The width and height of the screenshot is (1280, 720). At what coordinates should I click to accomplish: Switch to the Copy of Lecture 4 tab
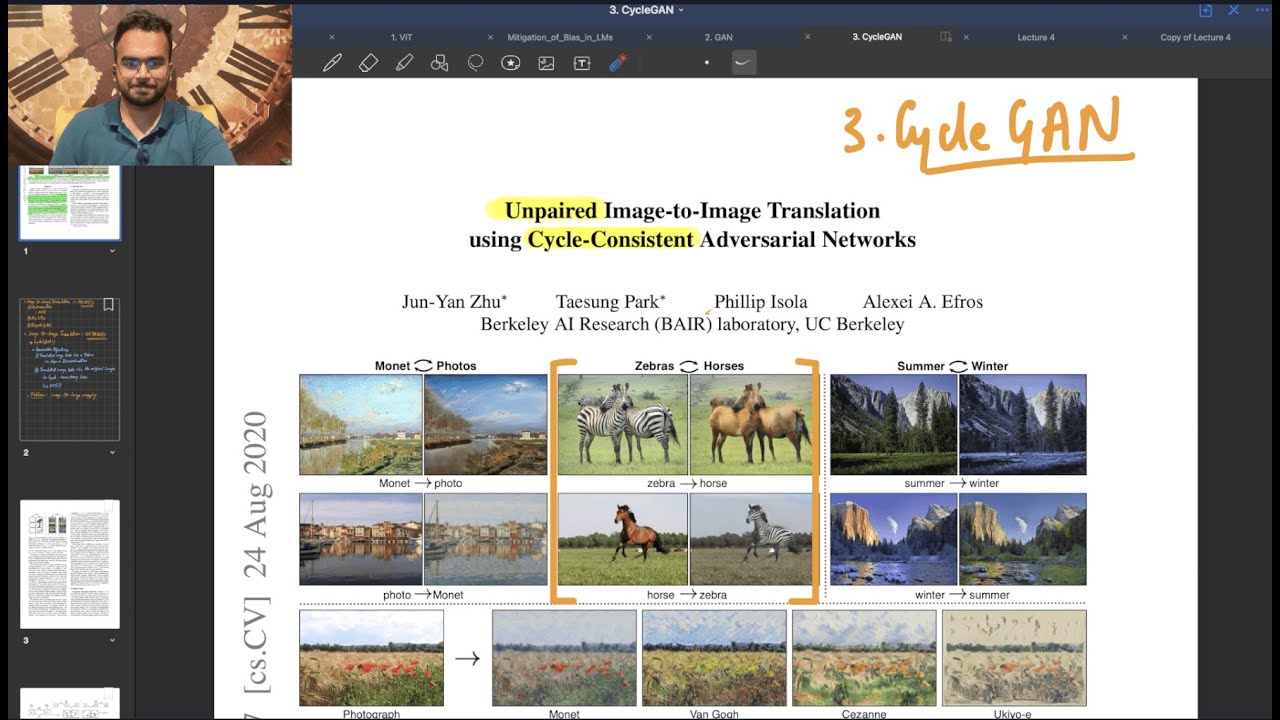1195,37
